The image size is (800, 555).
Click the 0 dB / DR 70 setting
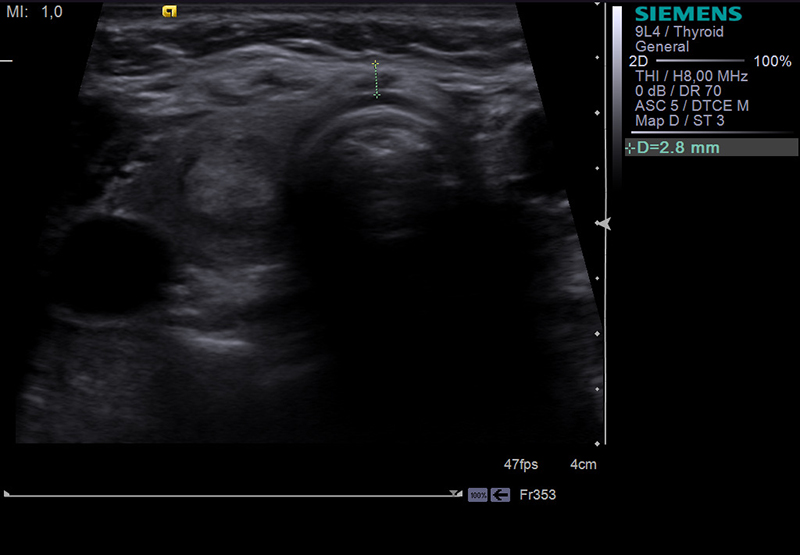click(x=678, y=91)
